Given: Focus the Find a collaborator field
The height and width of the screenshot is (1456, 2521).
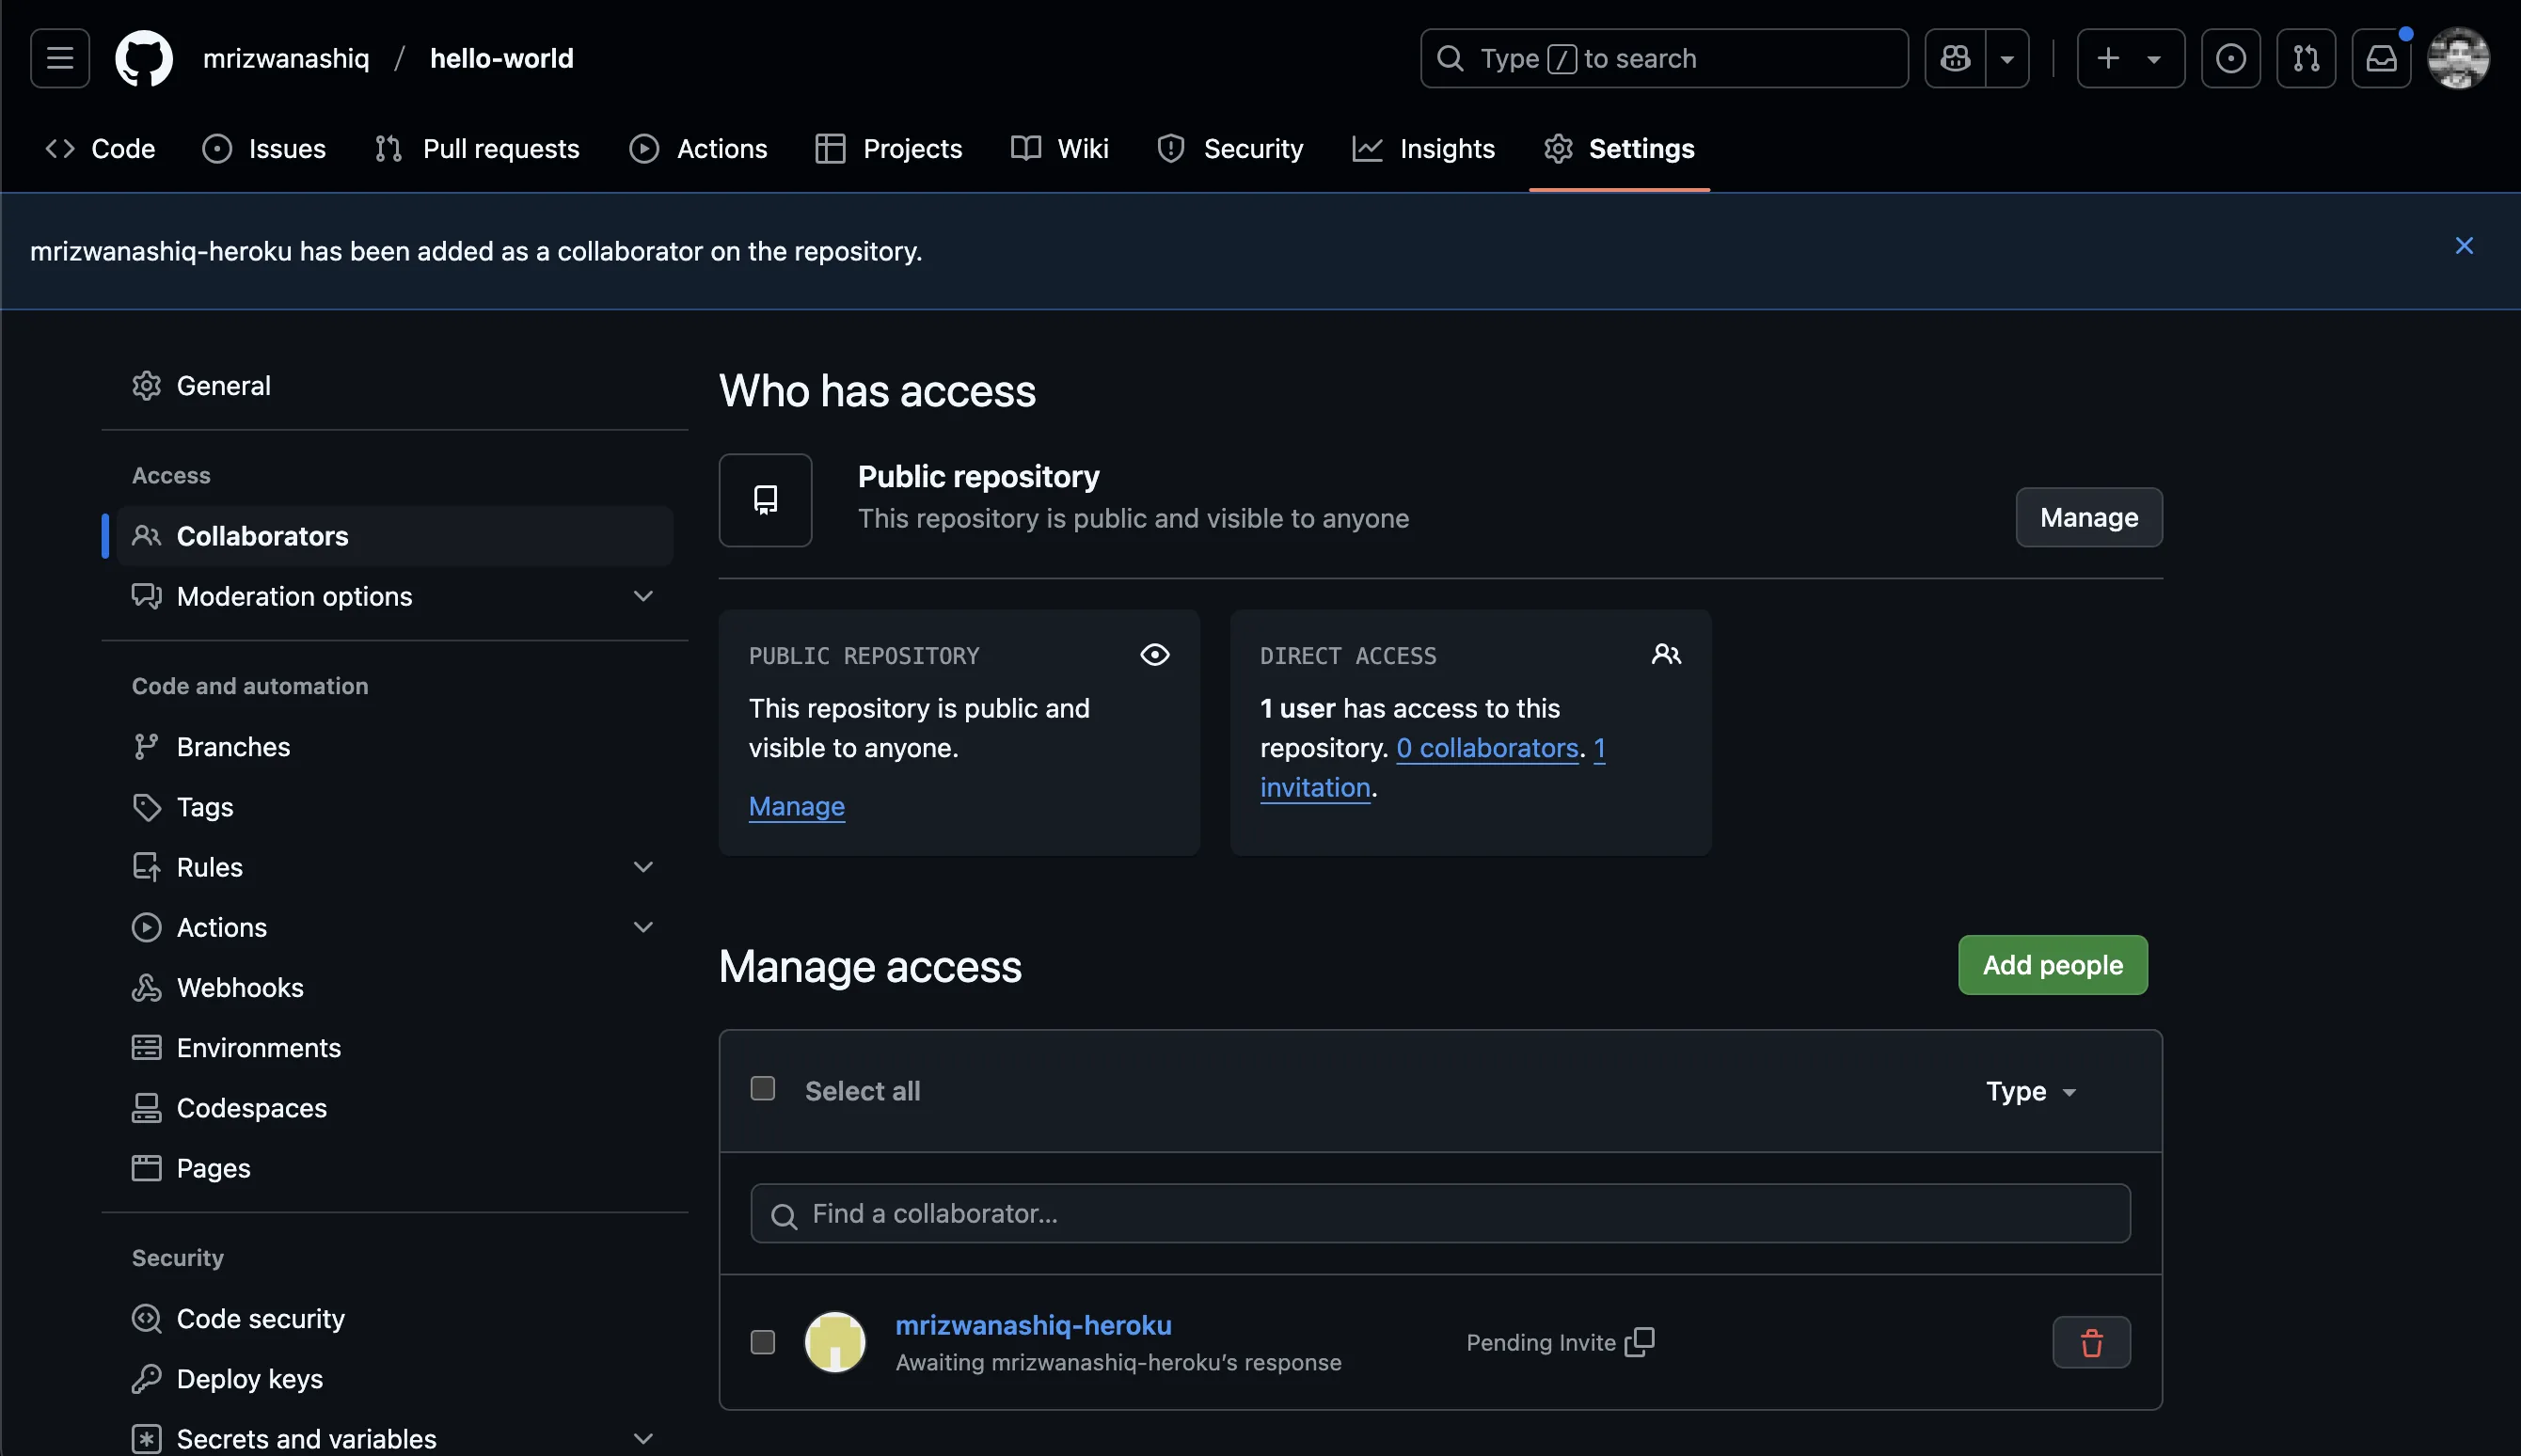Looking at the screenshot, I should 1440,1214.
